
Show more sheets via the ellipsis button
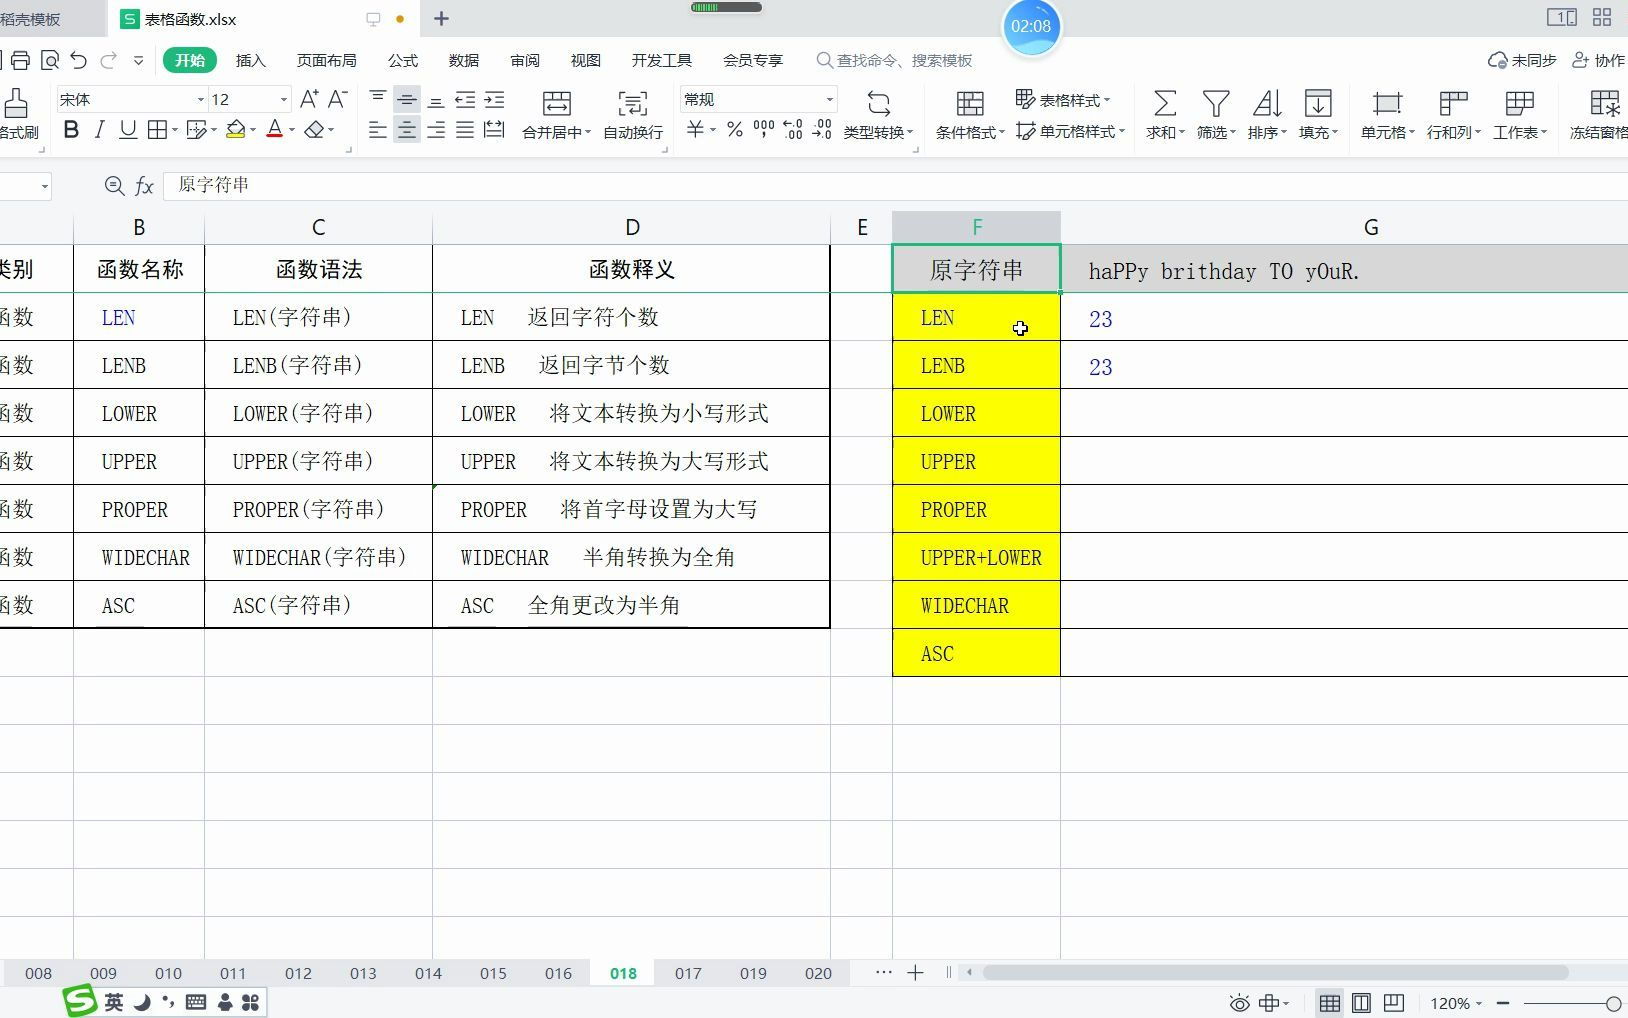(883, 972)
